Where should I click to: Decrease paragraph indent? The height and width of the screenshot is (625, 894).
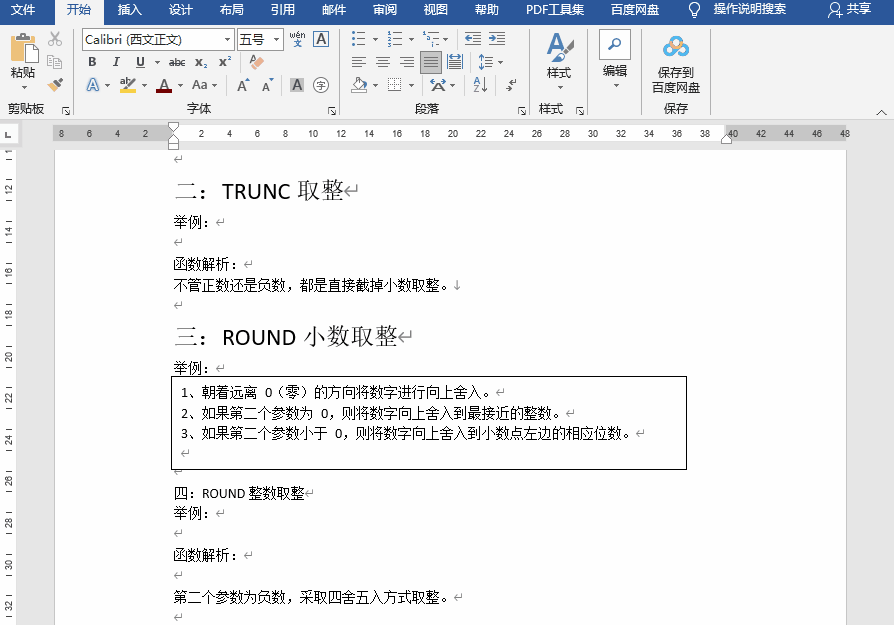(x=473, y=39)
